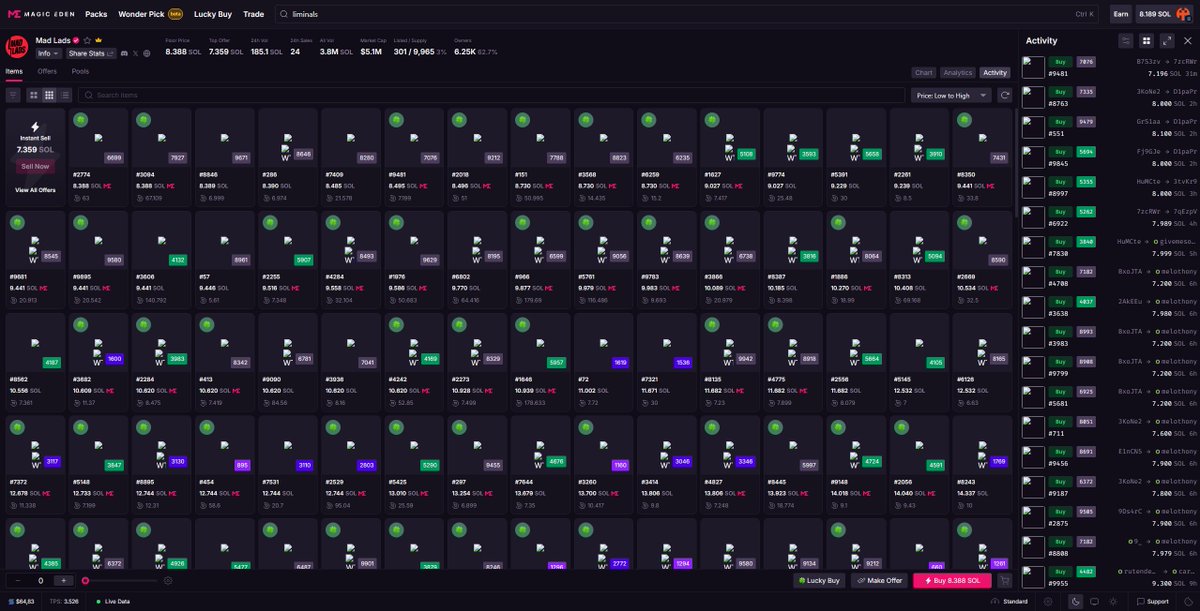The height and width of the screenshot is (611, 1200).
Task: Refresh the item listings
Action: 1004,95
